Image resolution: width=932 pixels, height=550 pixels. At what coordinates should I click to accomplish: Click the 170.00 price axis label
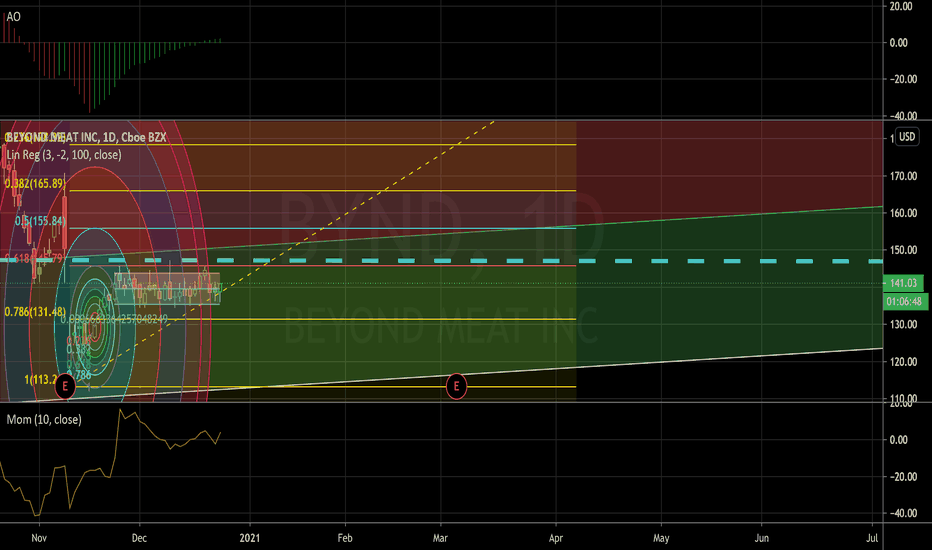coord(903,176)
